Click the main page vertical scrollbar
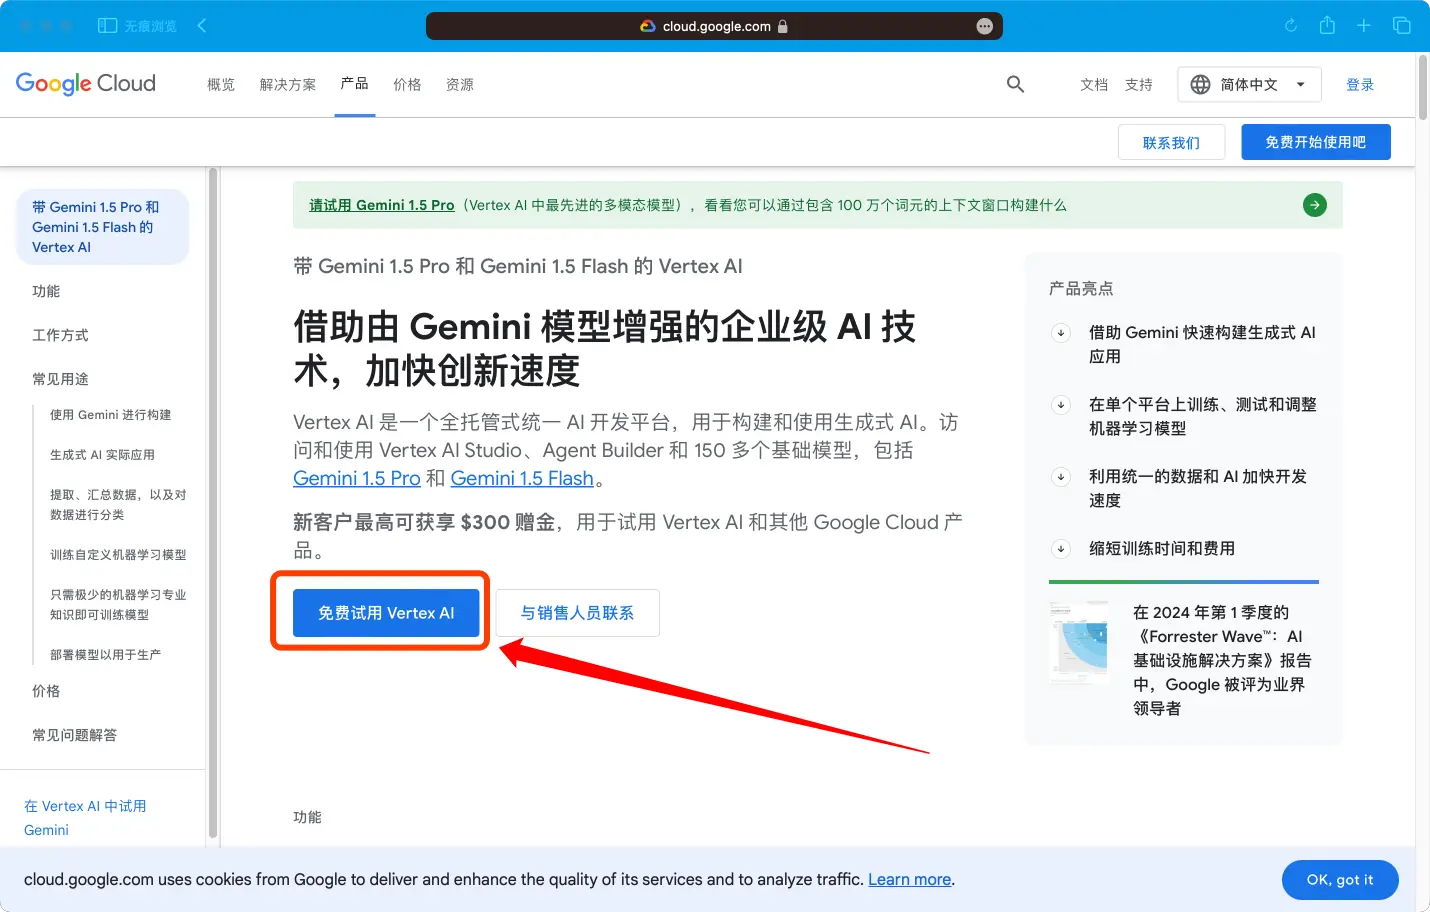Screen dimensions: 1430x912 click(1422, 88)
